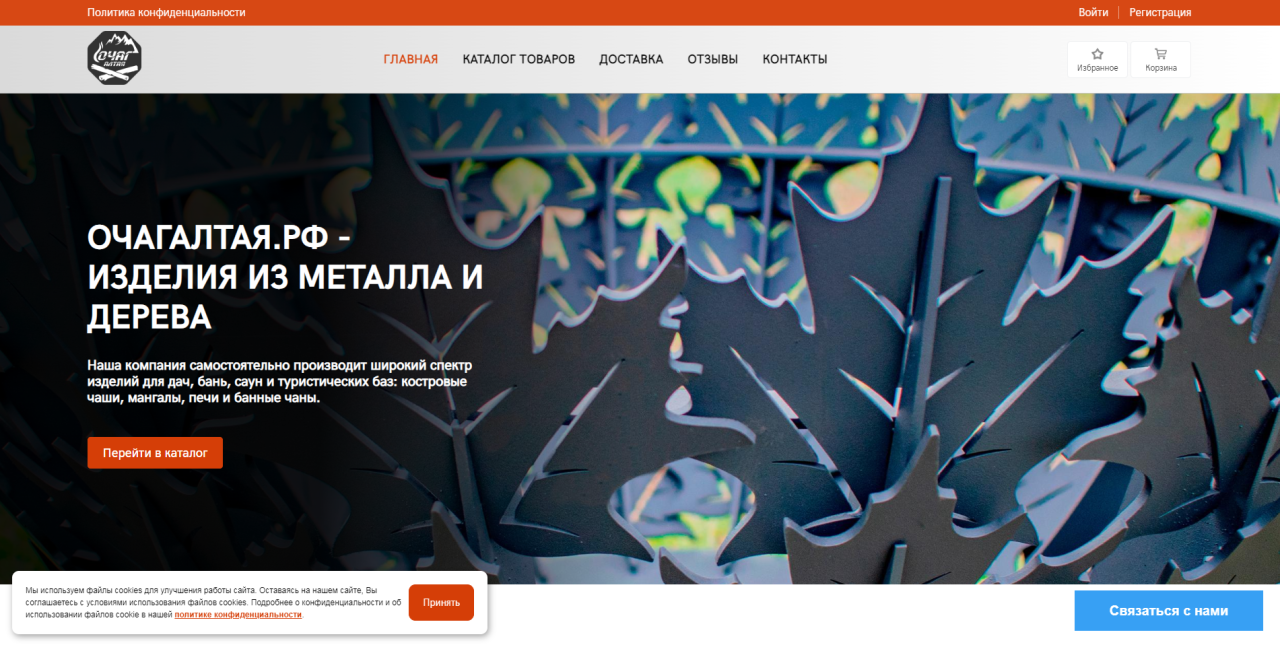Viewport: 1280px width, 647px height.
Task: Select ДОСТАВКА in the navigation
Action: 631,59
